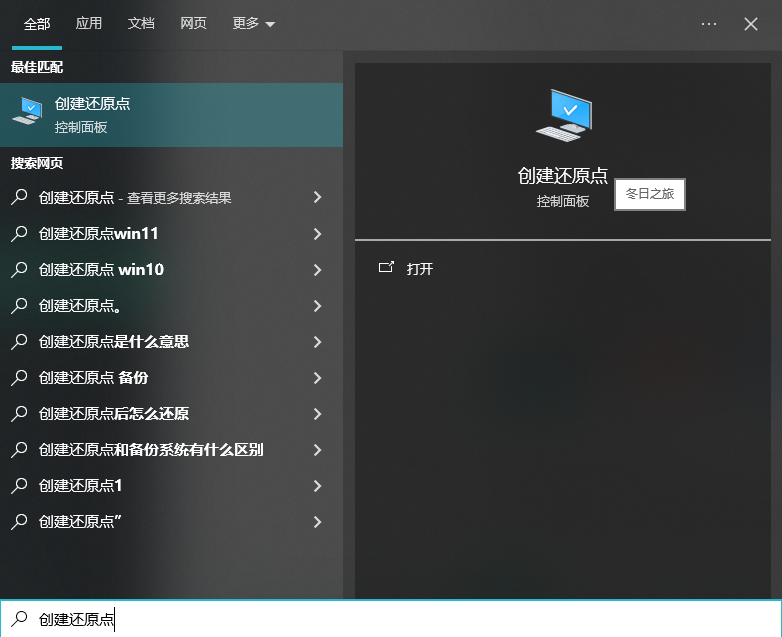Screen dimensions: 782x637
Task: Select suggestion 创建还原点是什么意思
Action: pos(172,342)
